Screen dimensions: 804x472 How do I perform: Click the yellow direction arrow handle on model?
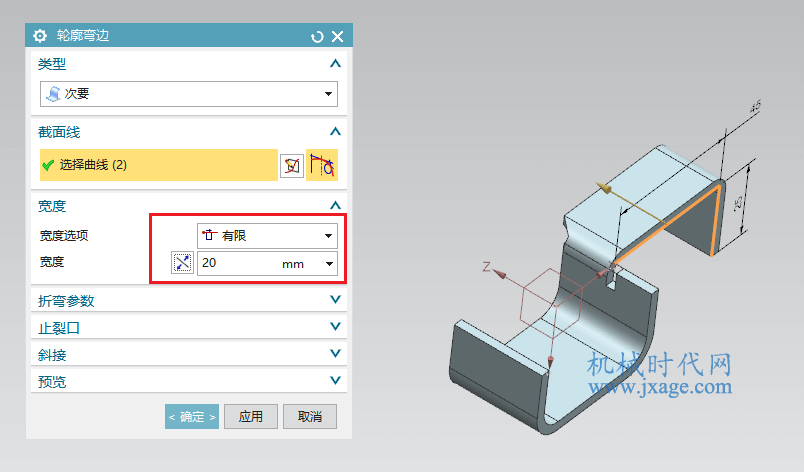point(604,188)
